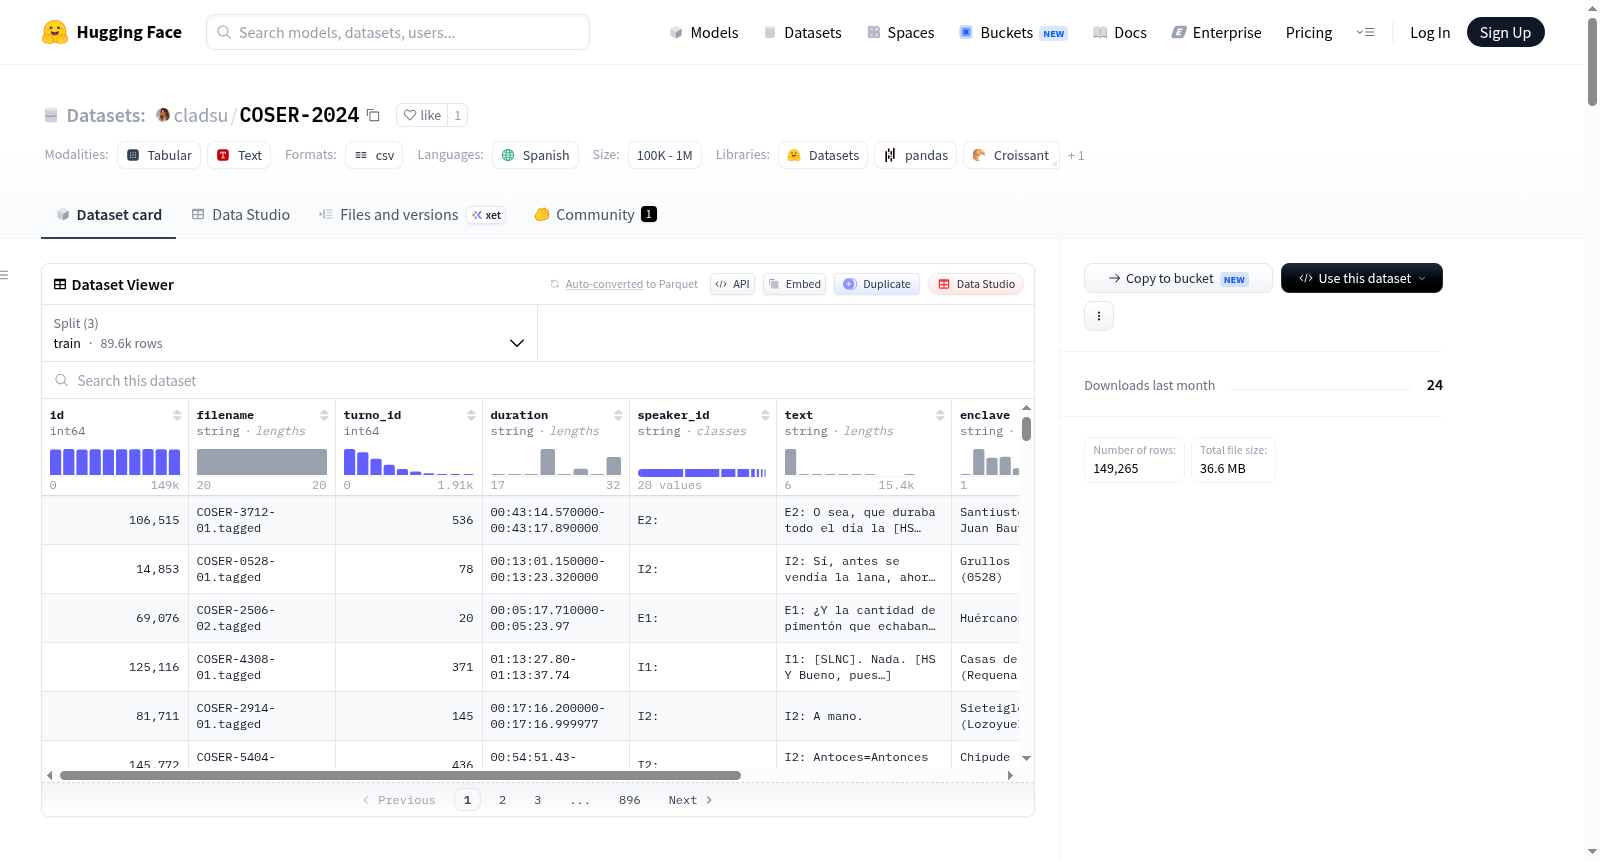Click the speaker_id classes bar

click(x=702, y=472)
